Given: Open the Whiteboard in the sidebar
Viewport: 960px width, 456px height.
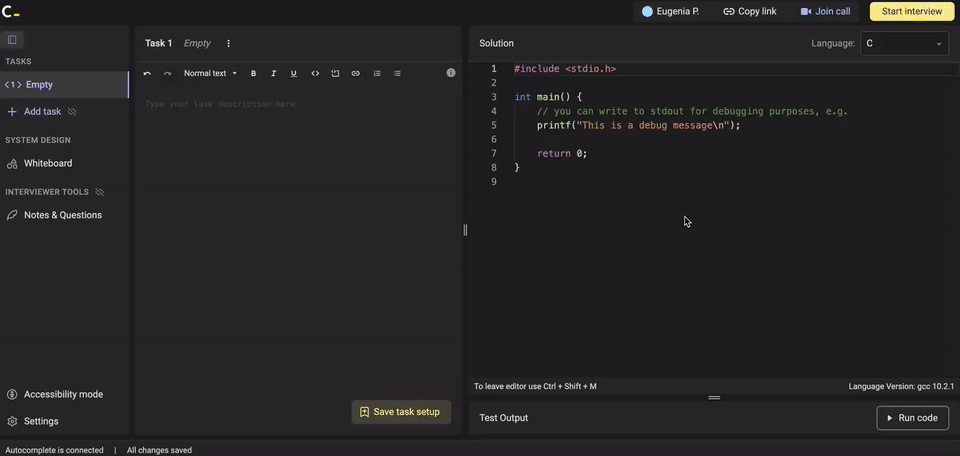Looking at the screenshot, I should 48,163.
